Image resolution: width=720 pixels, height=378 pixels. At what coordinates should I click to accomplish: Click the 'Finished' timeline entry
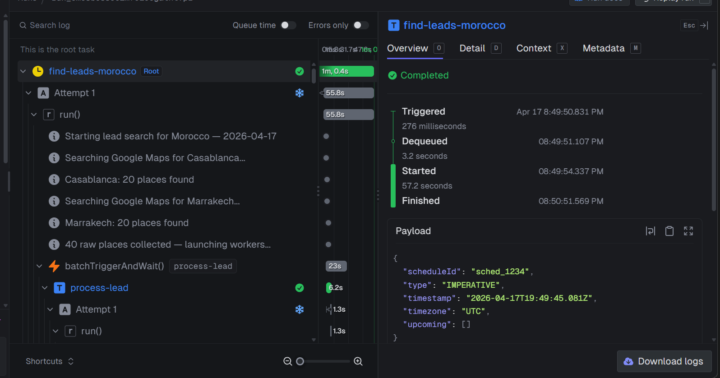[x=421, y=201]
